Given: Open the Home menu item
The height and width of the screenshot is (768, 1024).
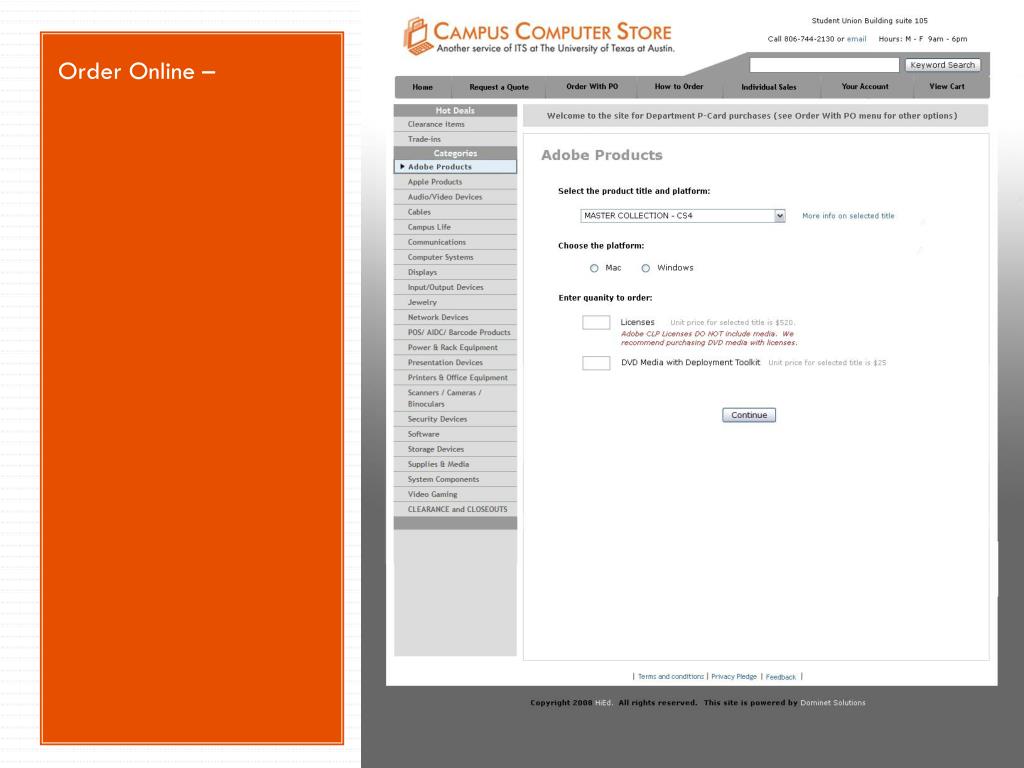Looking at the screenshot, I should point(423,87).
